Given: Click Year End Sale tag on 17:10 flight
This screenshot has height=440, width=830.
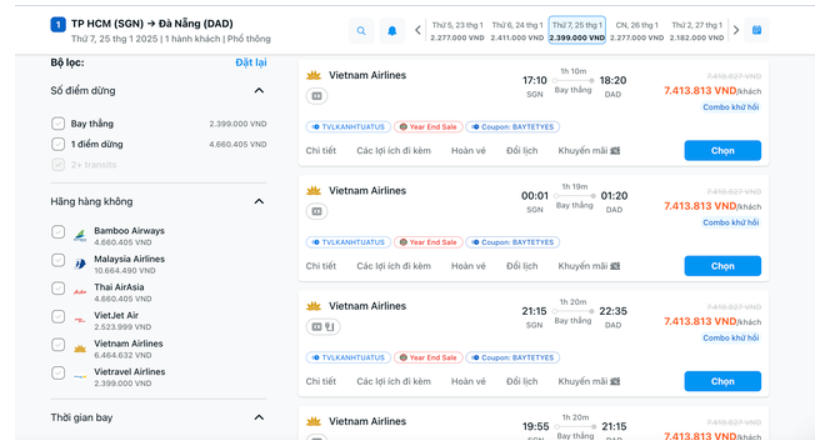Looking at the screenshot, I should coord(428,127).
